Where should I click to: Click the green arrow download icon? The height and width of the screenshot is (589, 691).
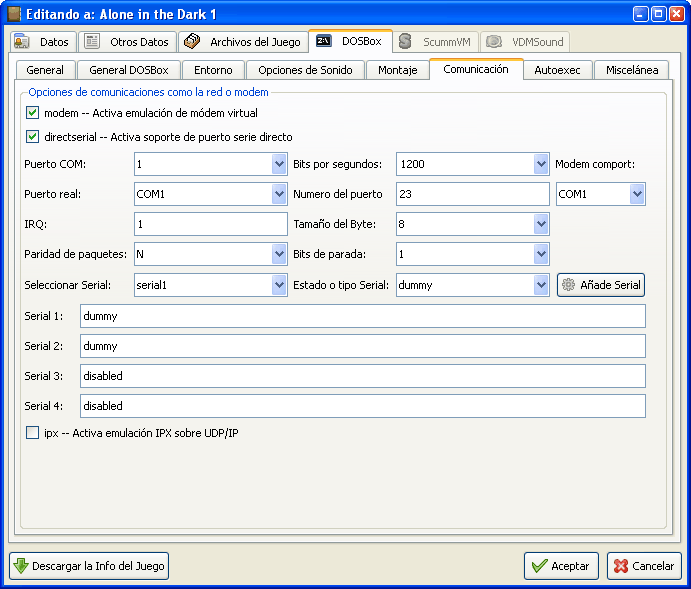click(x=21, y=566)
